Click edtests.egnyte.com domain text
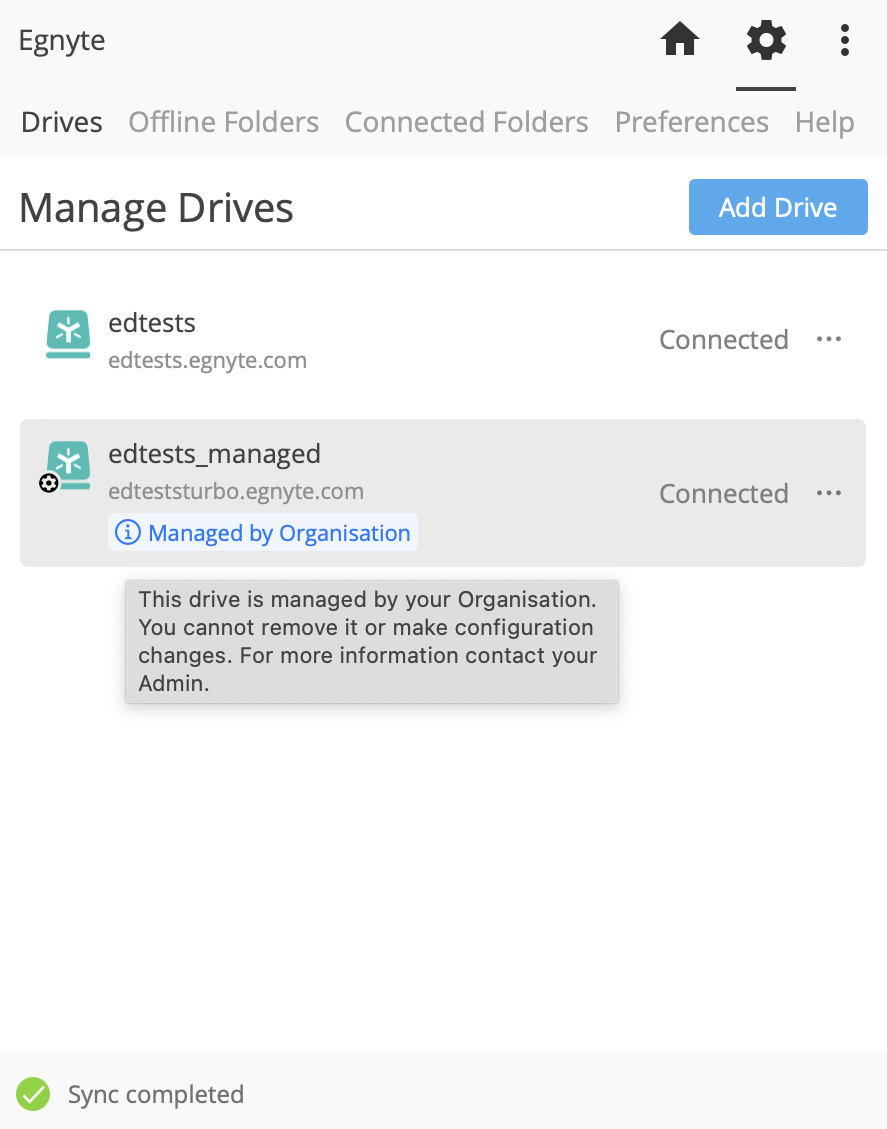This screenshot has height=1129, width=887. [207, 360]
